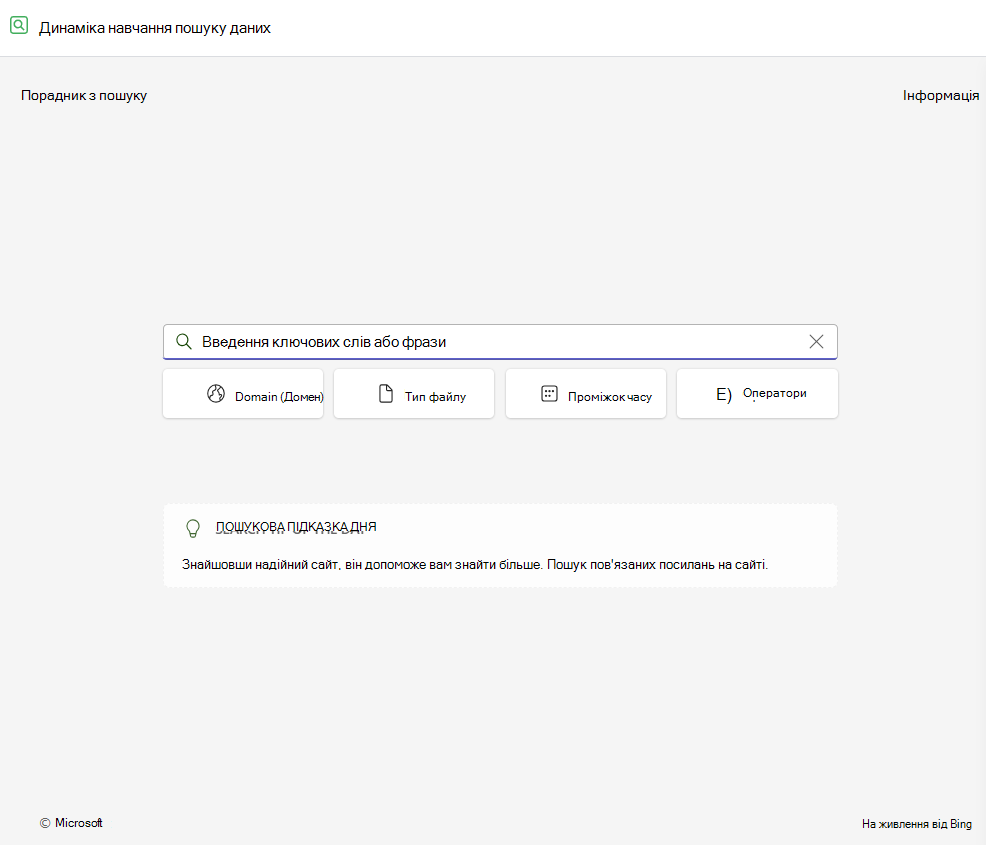Click the document icon on Тип файлу
This screenshot has height=845, width=986.
click(385, 394)
